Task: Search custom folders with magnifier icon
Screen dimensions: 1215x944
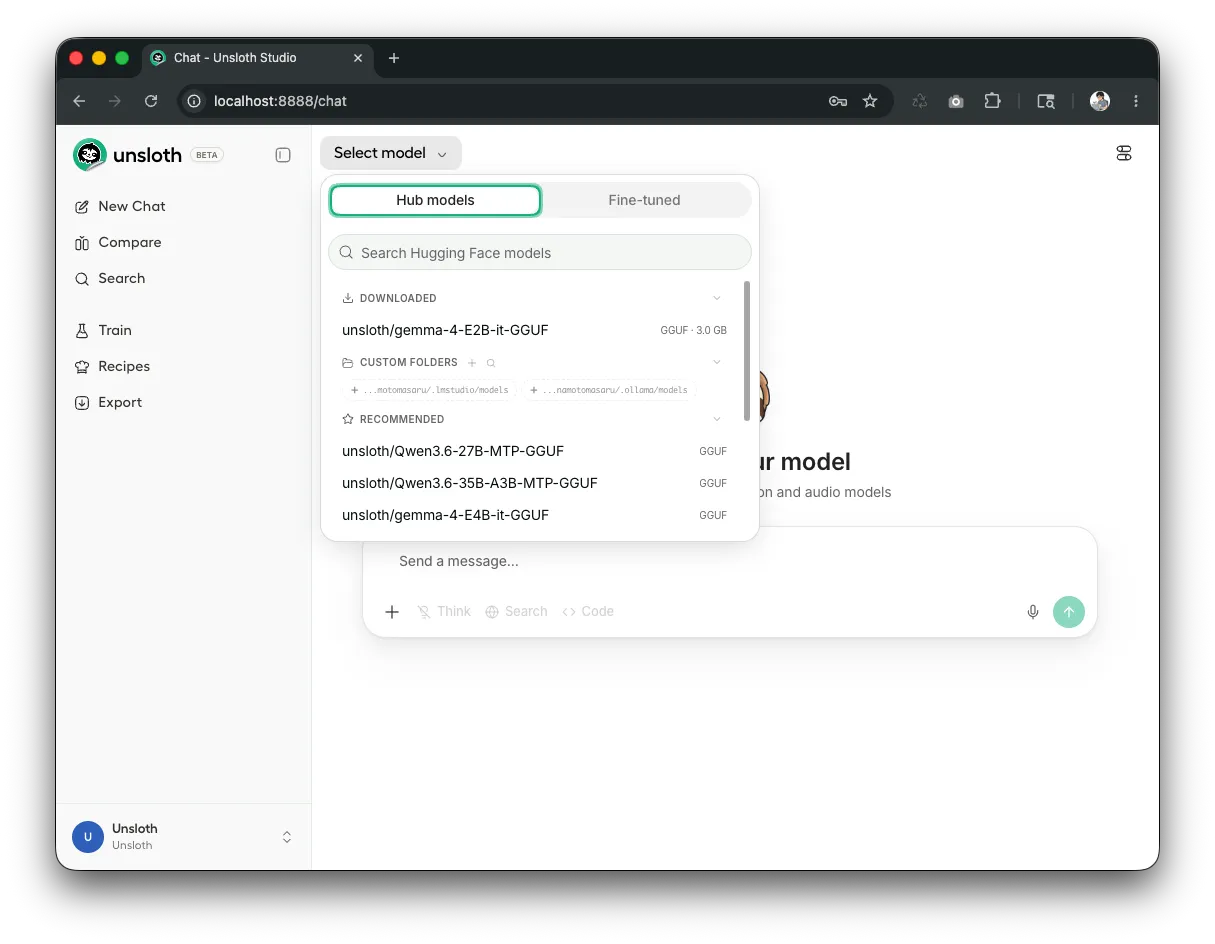Action: (x=491, y=363)
